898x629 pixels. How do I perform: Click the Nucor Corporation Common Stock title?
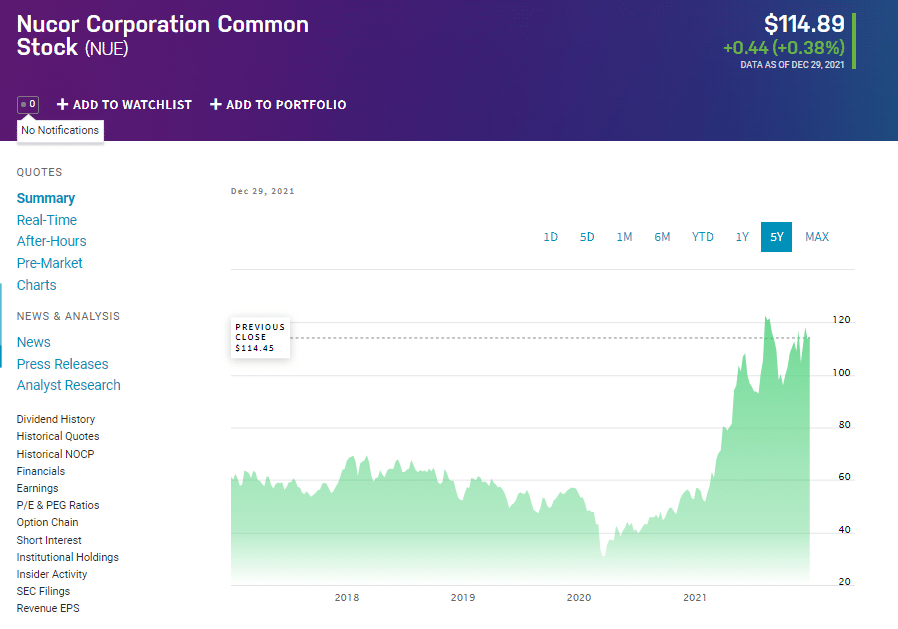pos(163,36)
